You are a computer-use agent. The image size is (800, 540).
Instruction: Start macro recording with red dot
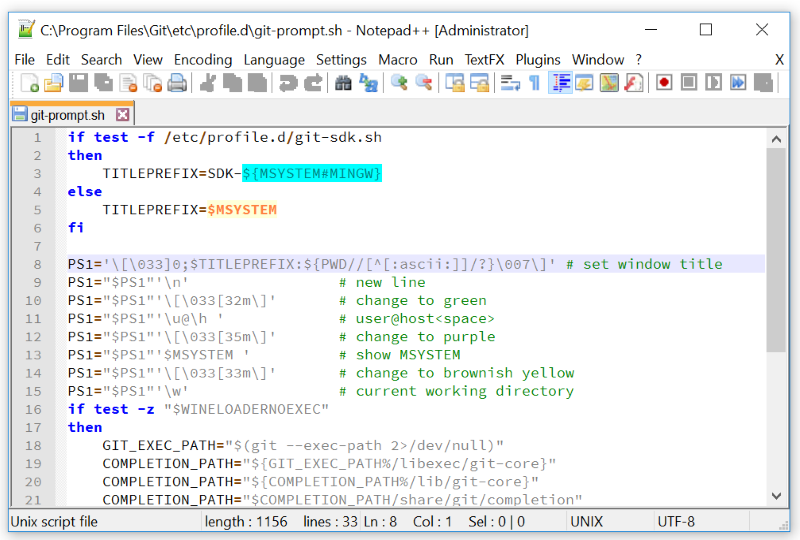pyautogui.click(x=664, y=83)
